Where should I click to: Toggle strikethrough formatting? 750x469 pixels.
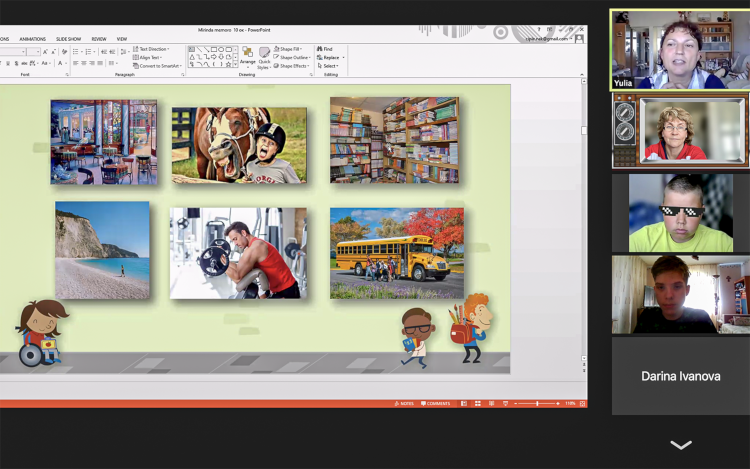pyautogui.click(x=24, y=63)
